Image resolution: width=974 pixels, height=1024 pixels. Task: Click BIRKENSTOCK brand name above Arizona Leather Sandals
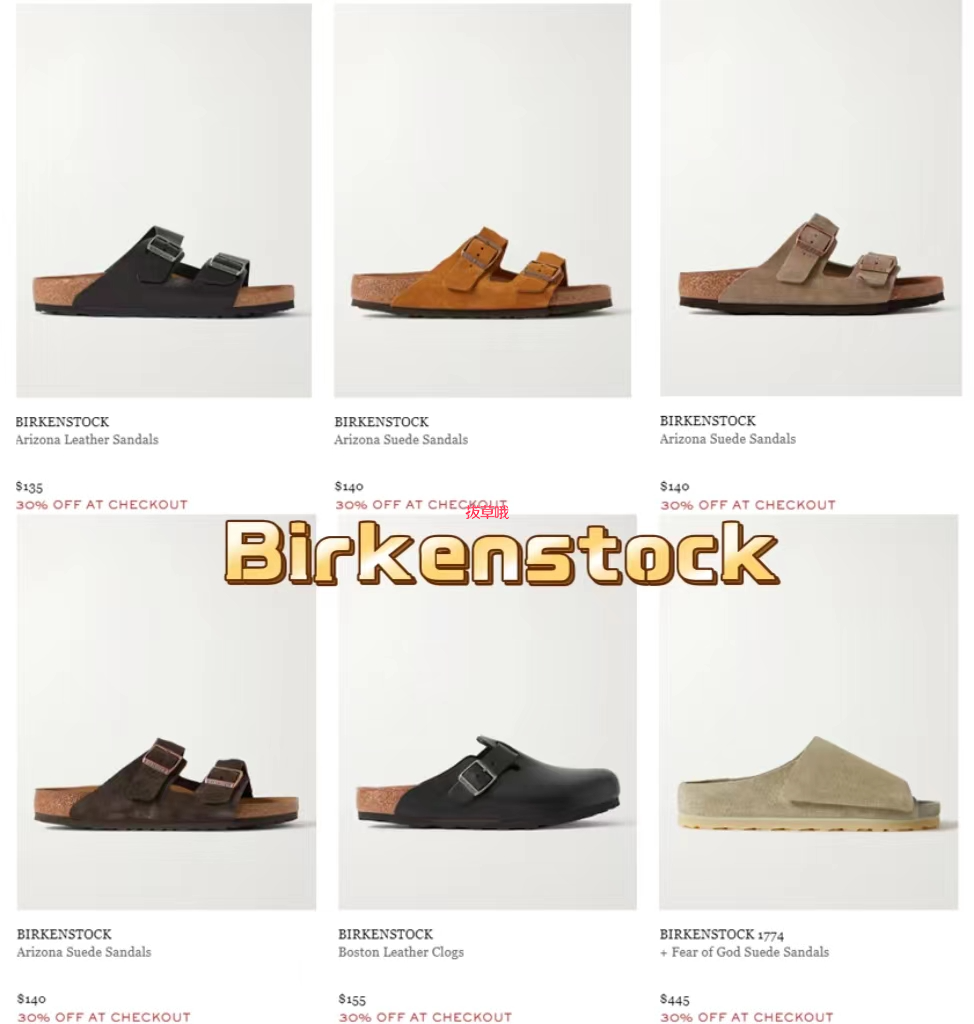(x=62, y=422)
